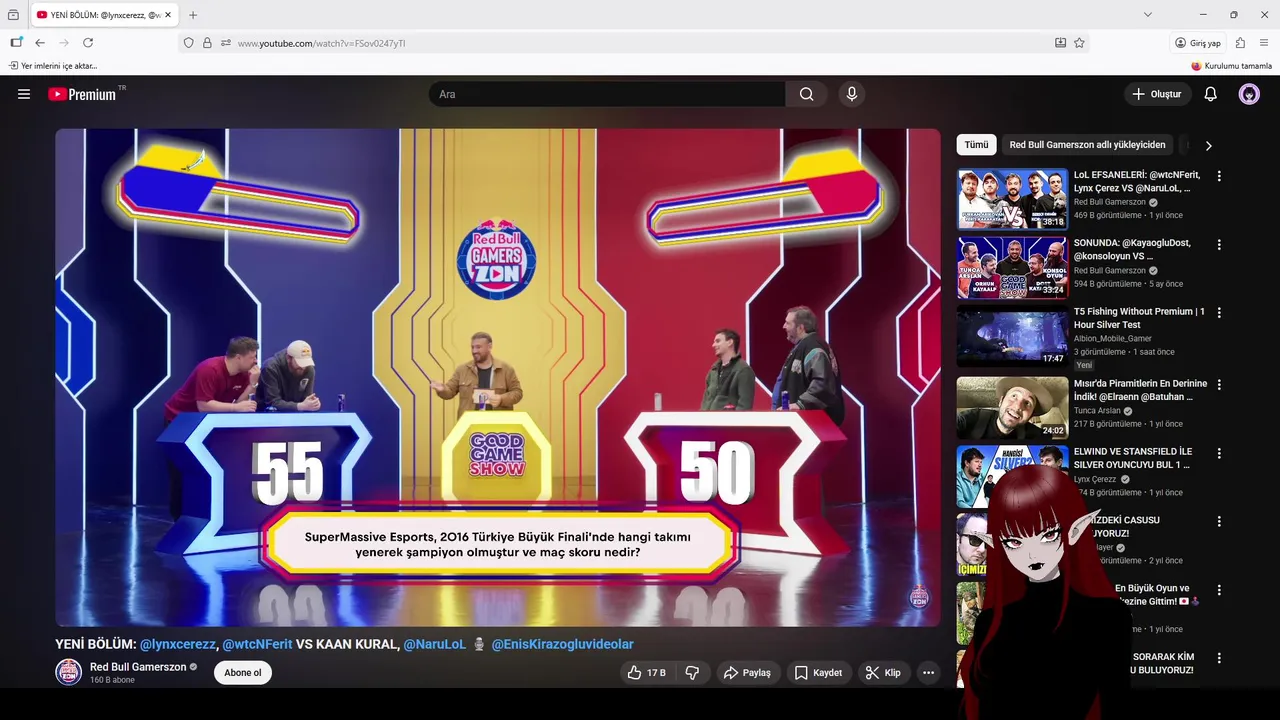Open browser extensions puzzle icon
Screen dimensions: 1280x720
tap(1240, 43)
